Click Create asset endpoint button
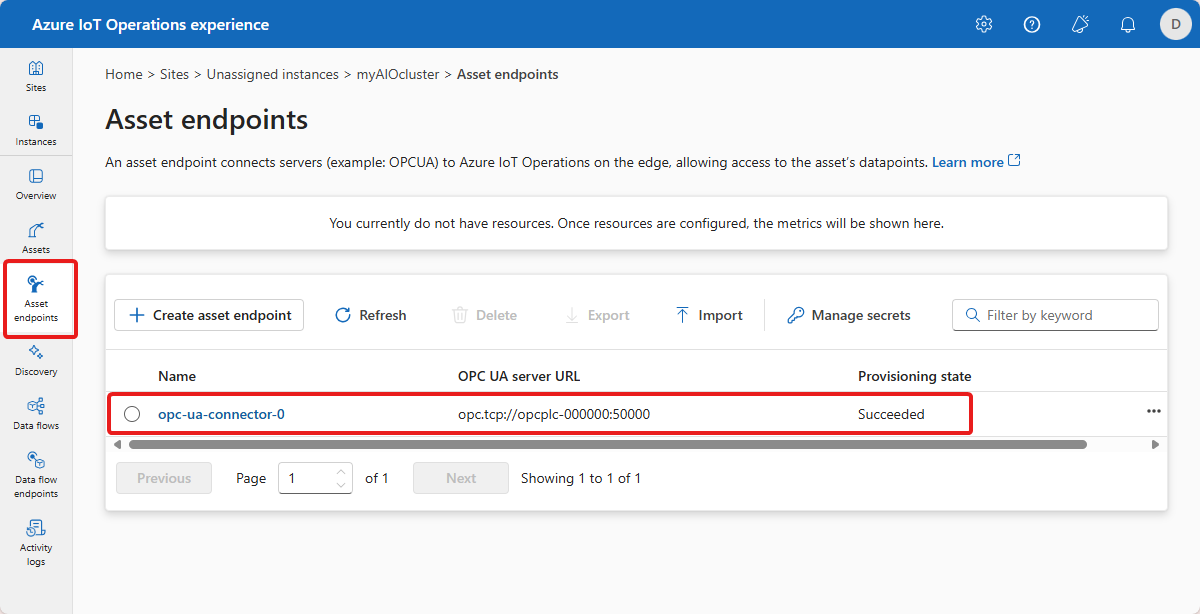 point(209,315)
